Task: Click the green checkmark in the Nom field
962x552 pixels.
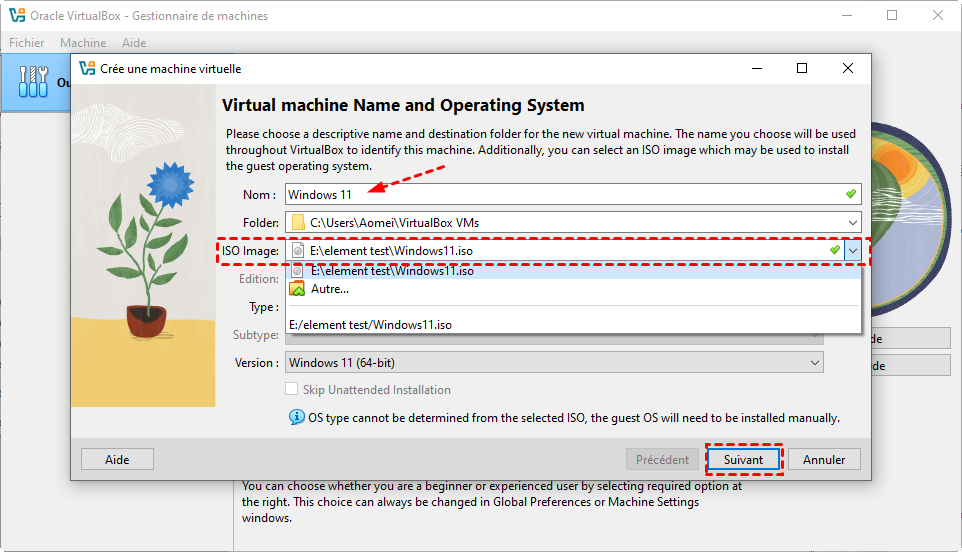Action: point(850,194)
